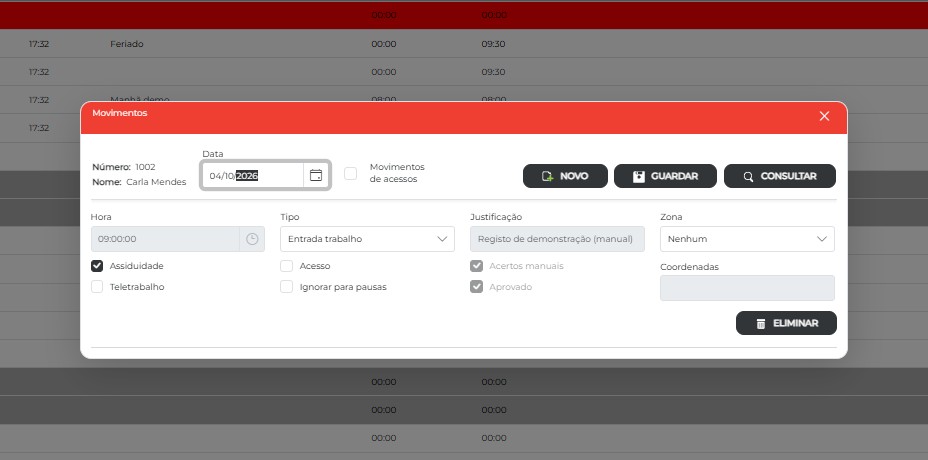
Task: Toggle the Acertos manuais checkbox
Action: tap(476, 266)
